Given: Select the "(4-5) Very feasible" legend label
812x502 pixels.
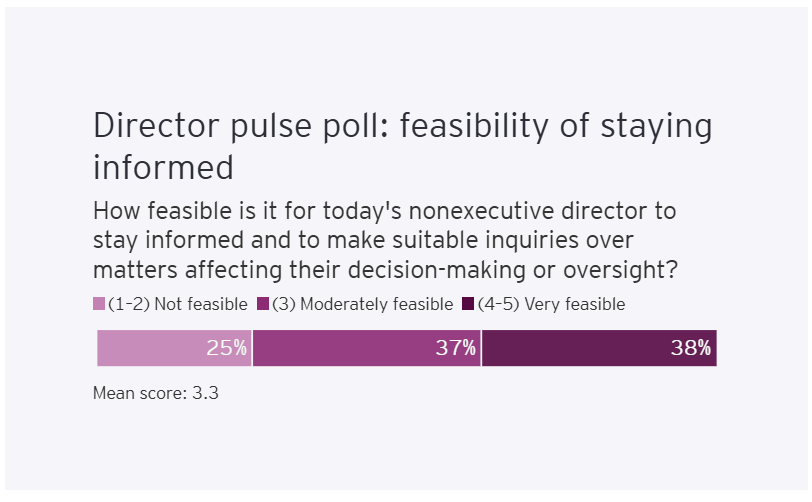Looking at the screenshot, I should tap(551, 304).
